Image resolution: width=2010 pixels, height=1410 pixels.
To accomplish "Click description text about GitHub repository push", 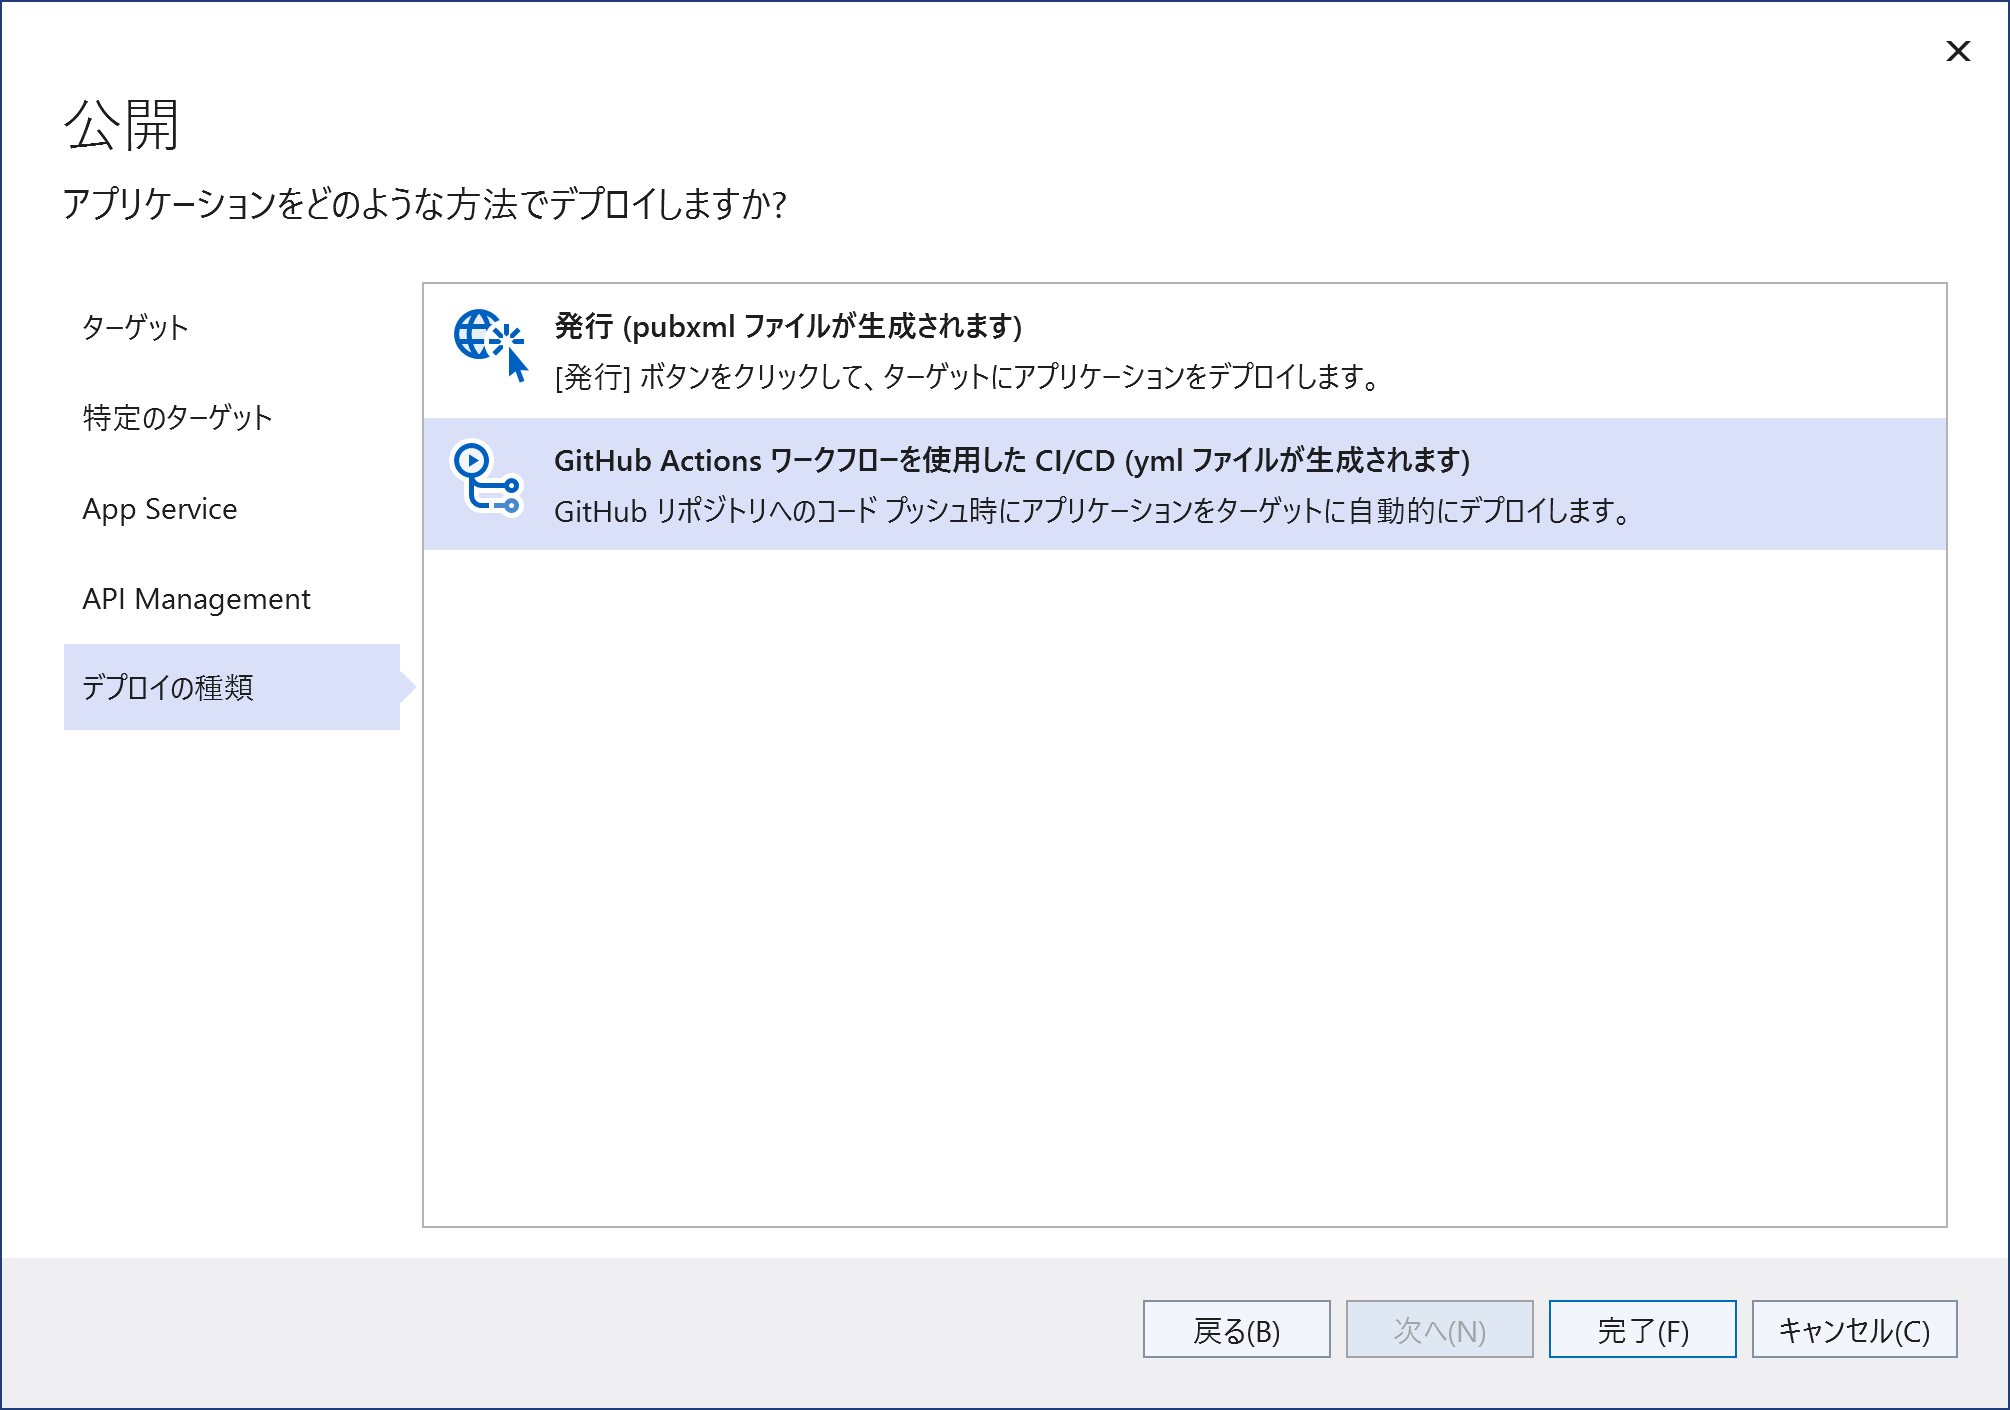I will (1093, 511).
